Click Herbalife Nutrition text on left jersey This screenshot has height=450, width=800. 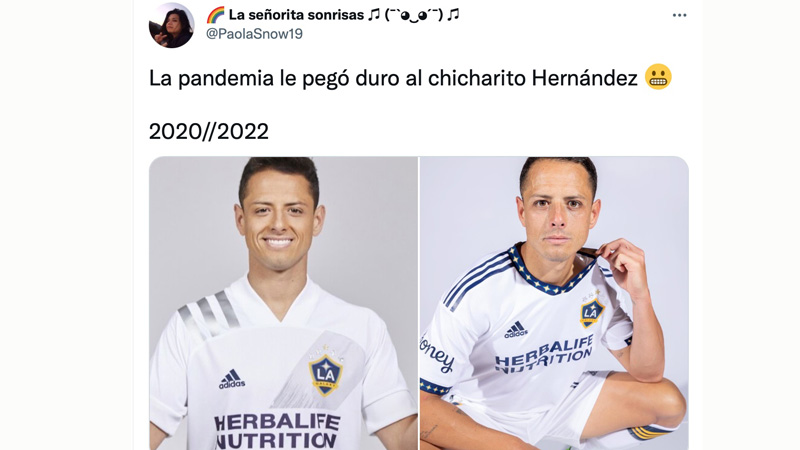277,431
